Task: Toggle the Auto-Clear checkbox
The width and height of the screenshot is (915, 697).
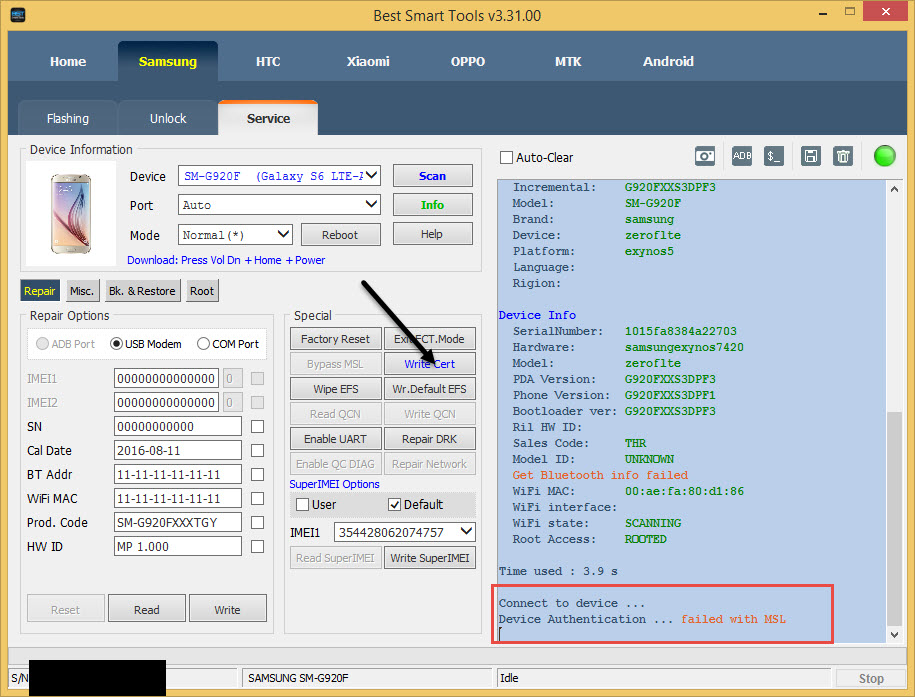Action: [x=507, y=158]
